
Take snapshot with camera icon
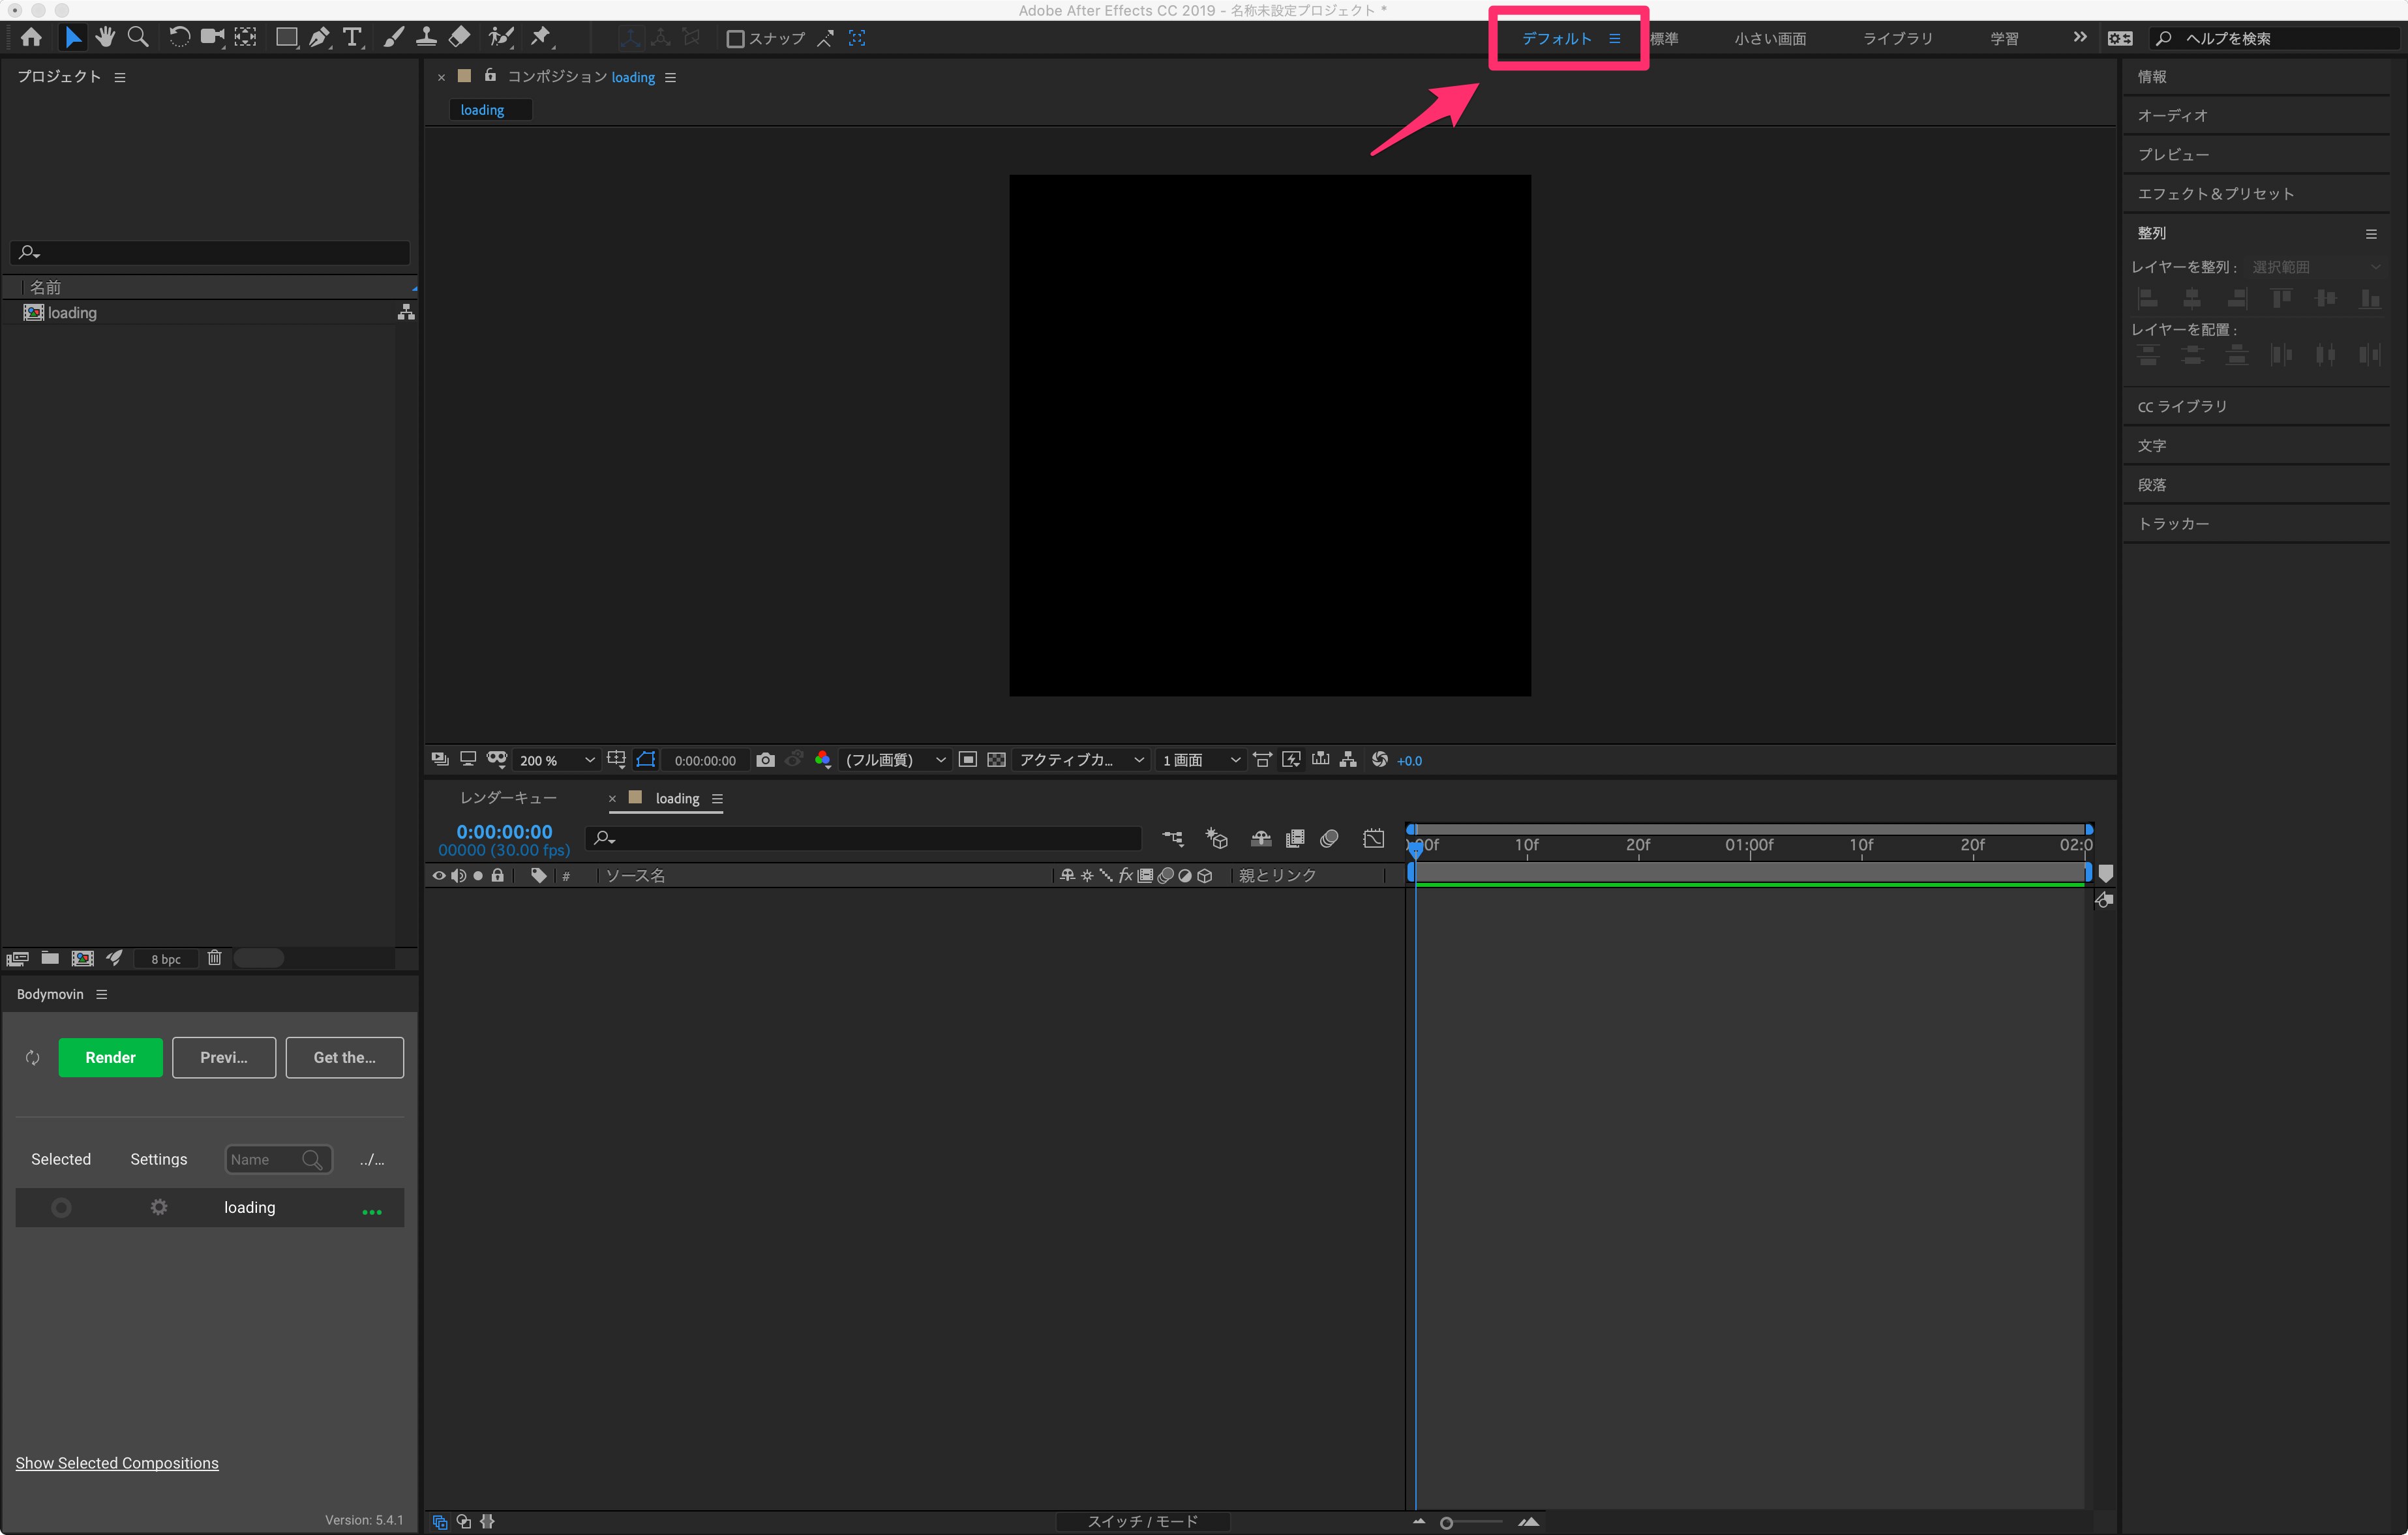(765, 760)
